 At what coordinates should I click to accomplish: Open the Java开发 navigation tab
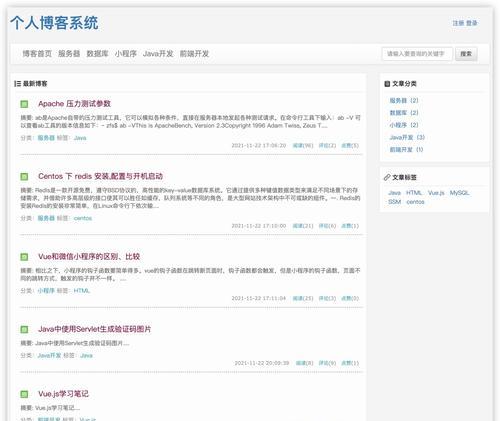click(158, 54)
